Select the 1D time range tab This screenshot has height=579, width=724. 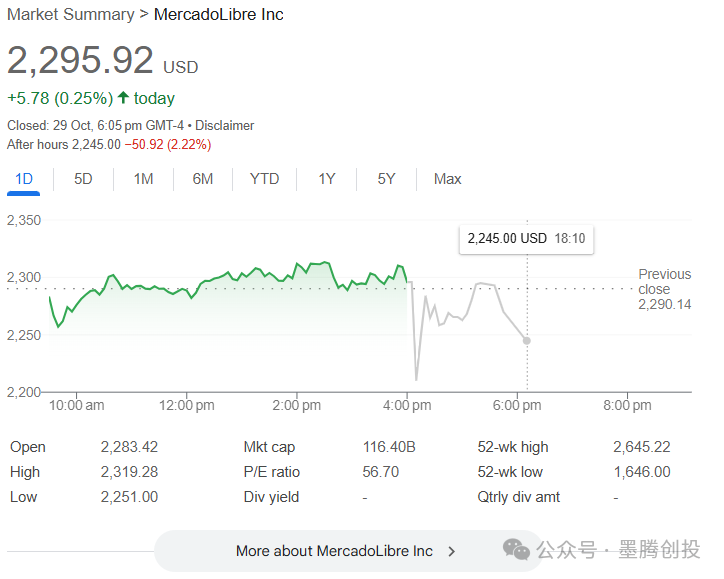pyautogui.click(x=24, y=179)
